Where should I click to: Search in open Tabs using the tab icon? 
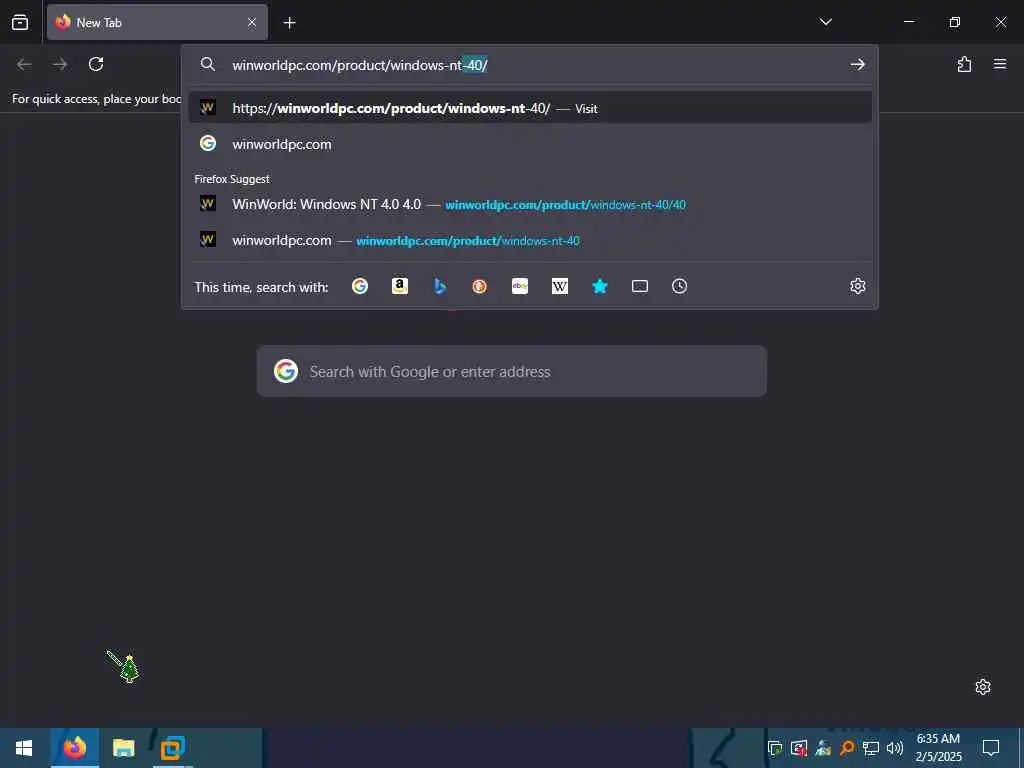point(640,286)
